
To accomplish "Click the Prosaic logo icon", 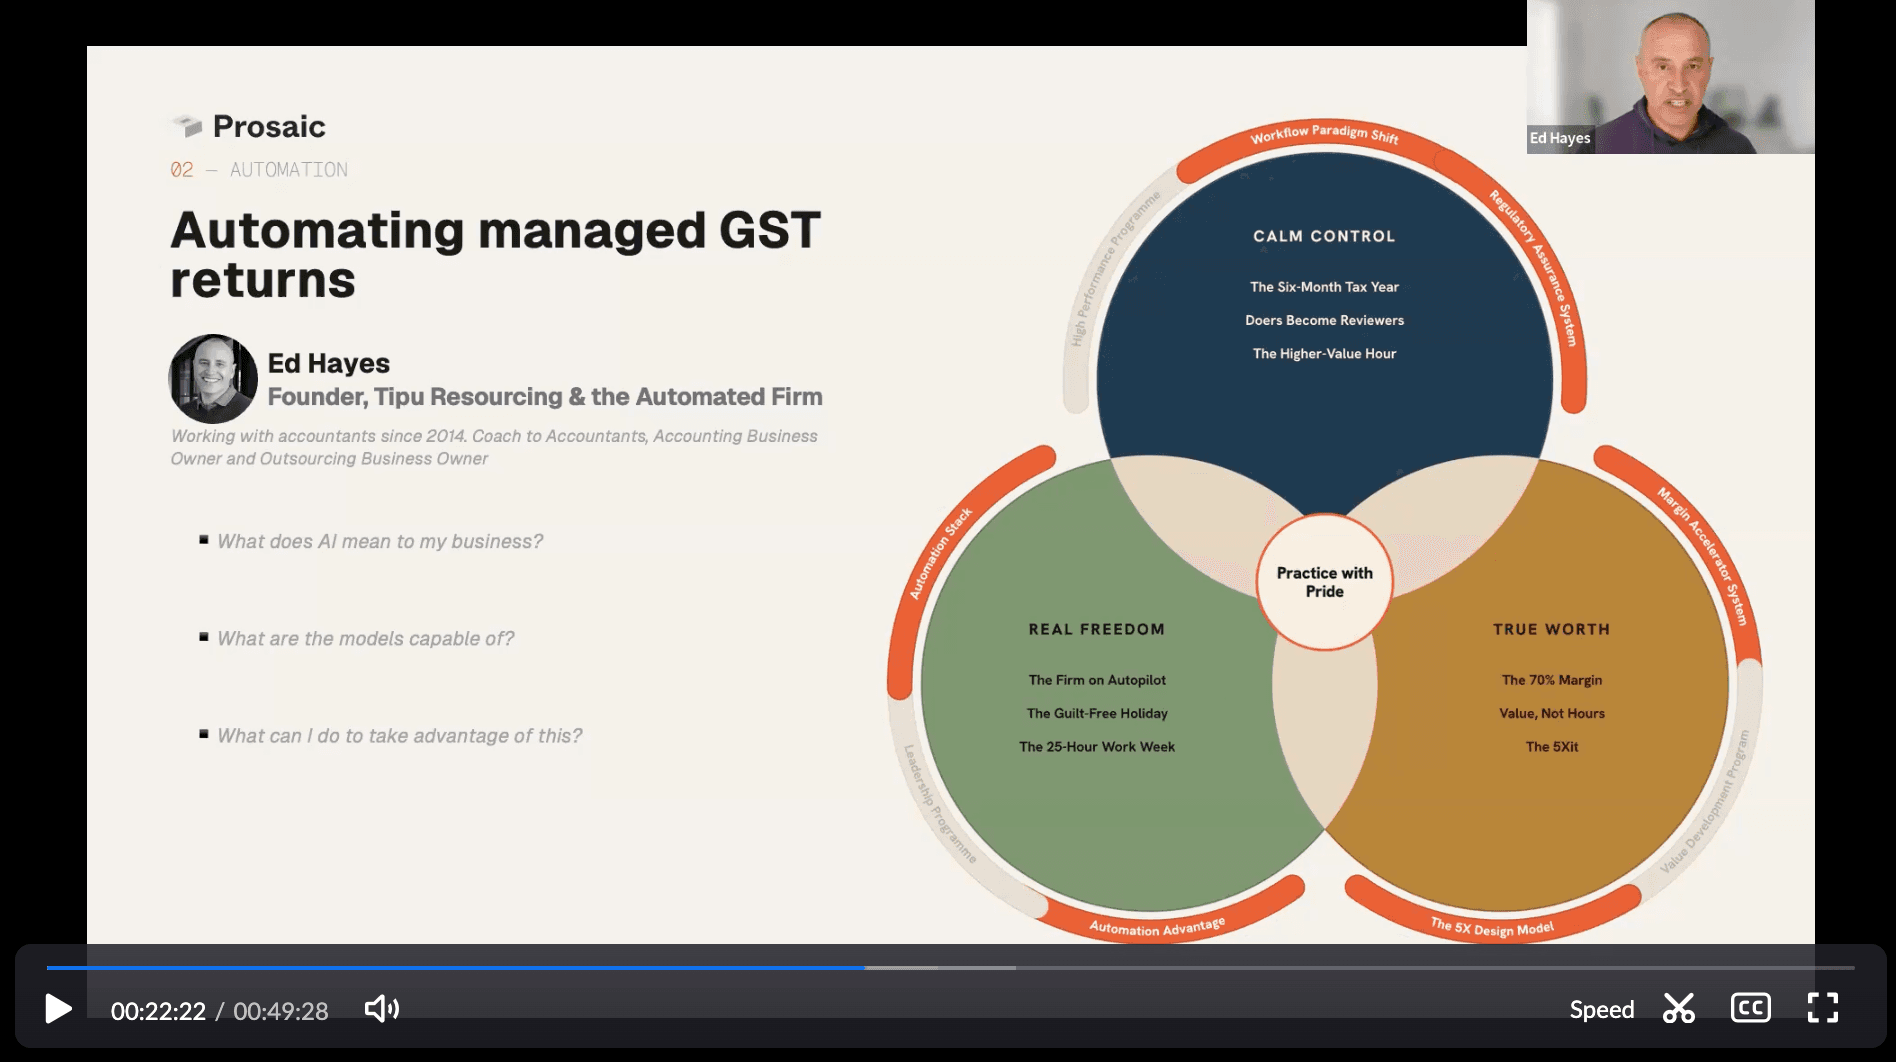I will [x=187, y=126].
